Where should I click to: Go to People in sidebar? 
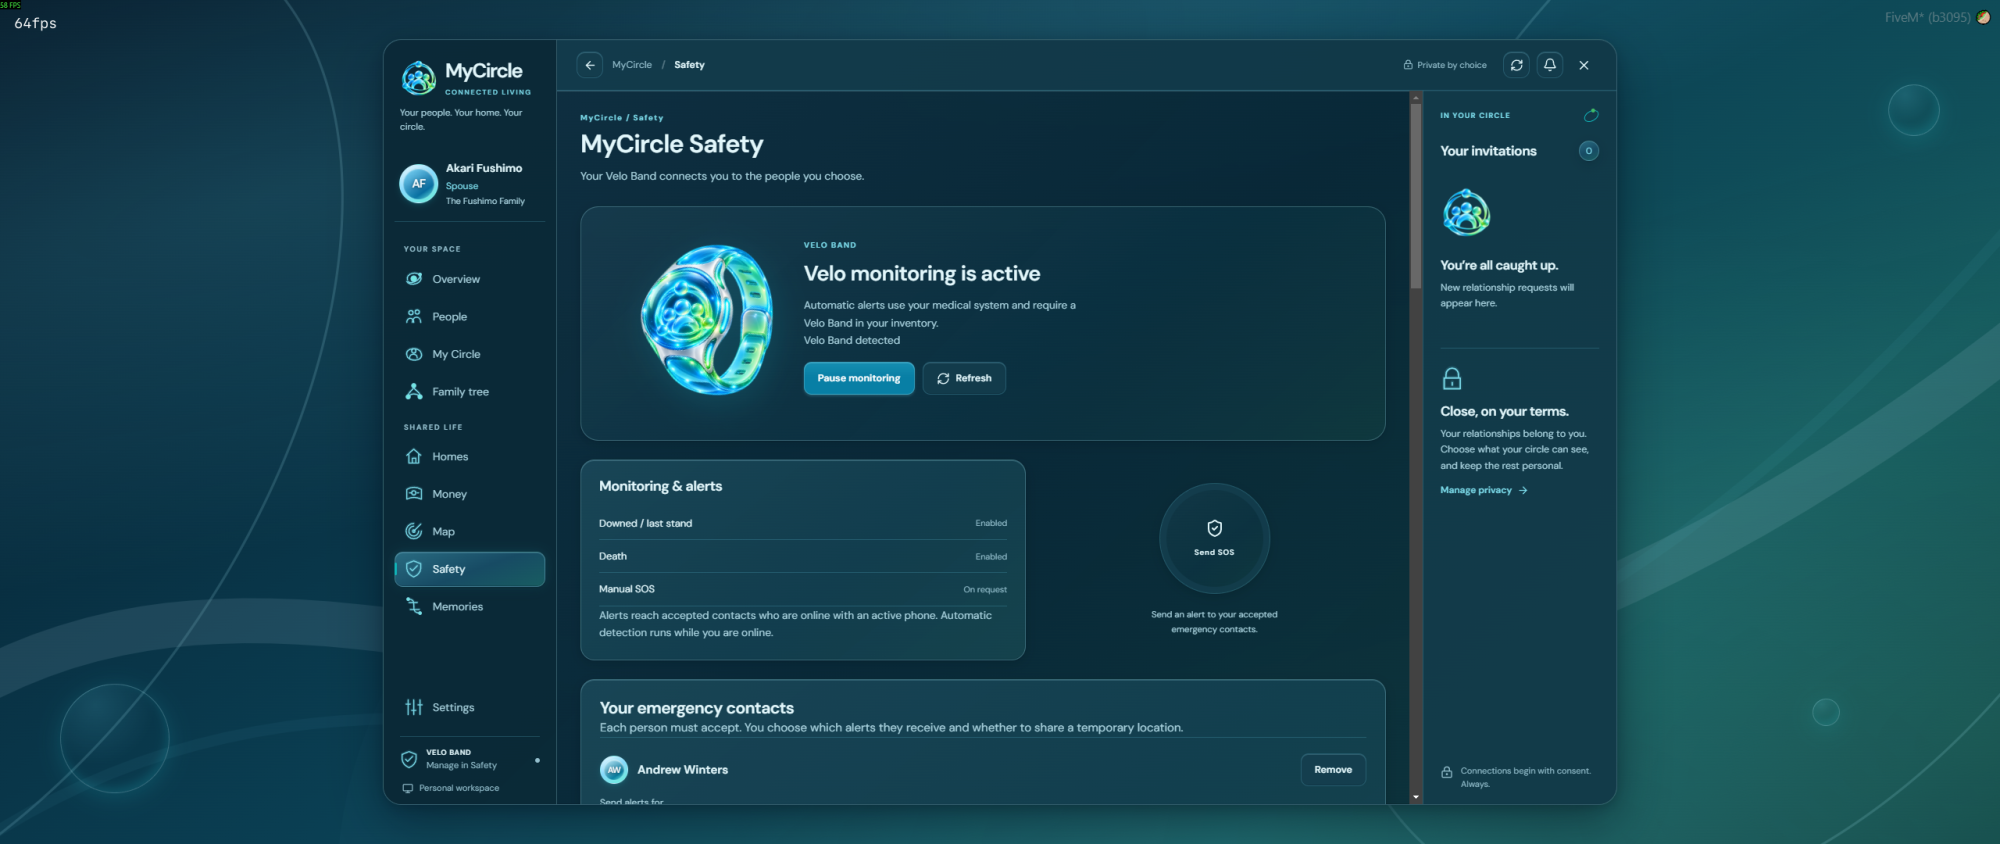(470, 317)
